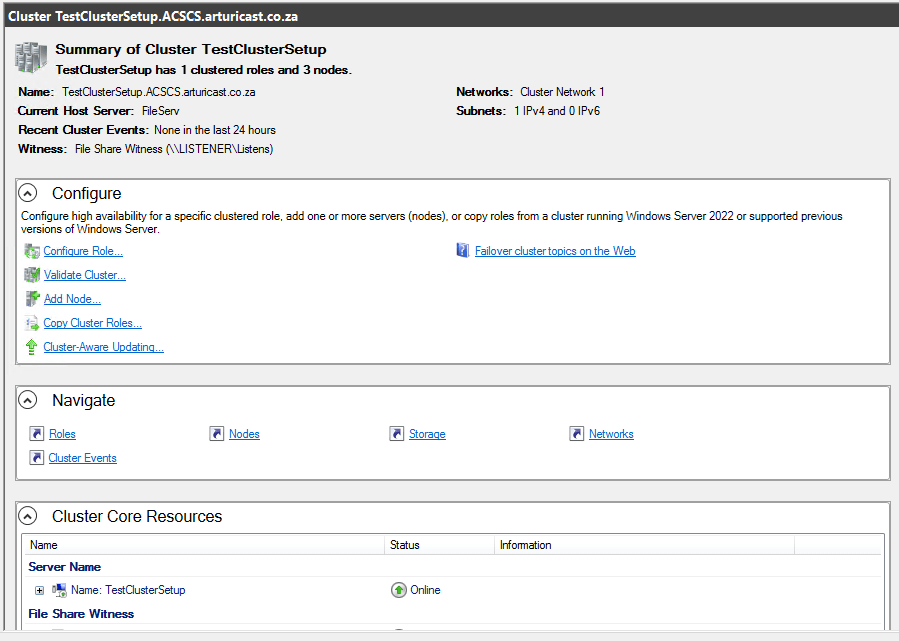Open Failover cluster topics on the Web
The height and width of the screenshot is (641, 899).
coord(555,251)
